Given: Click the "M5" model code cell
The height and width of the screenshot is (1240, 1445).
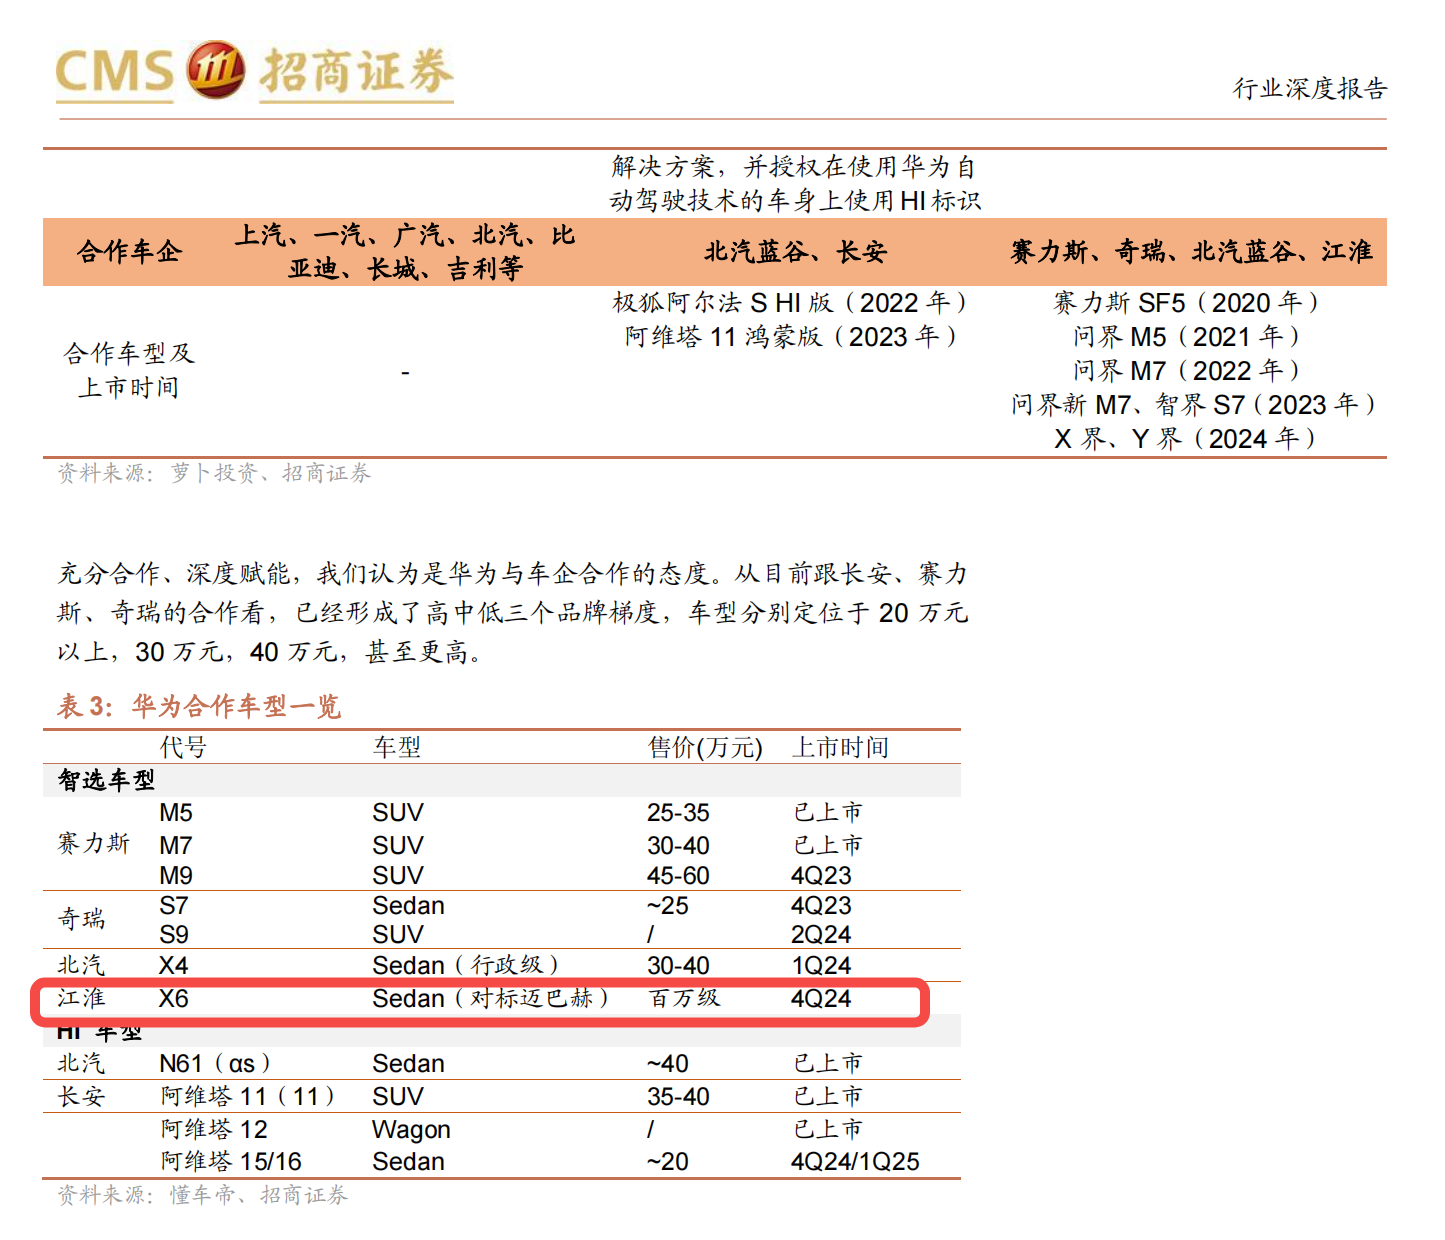Looking at the screenshot, I should click(x=176, y=813).
